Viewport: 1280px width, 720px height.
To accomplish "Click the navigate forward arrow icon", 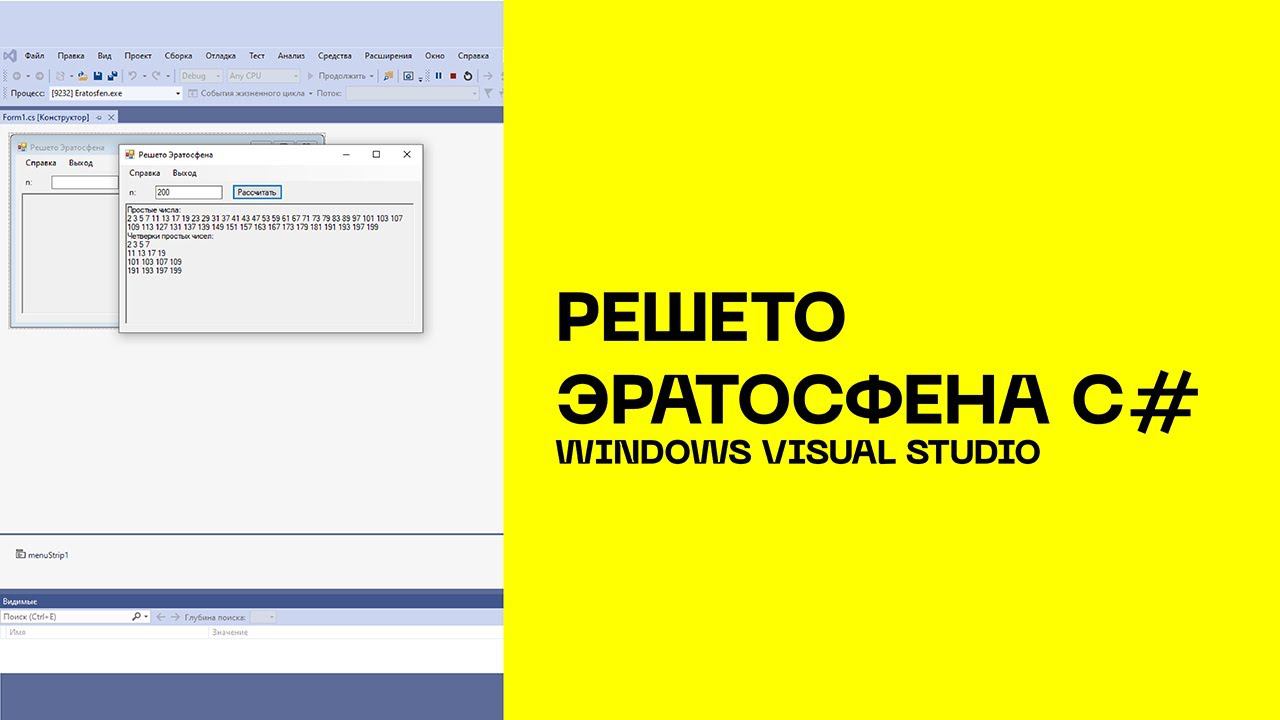I will tap(39, 76).
